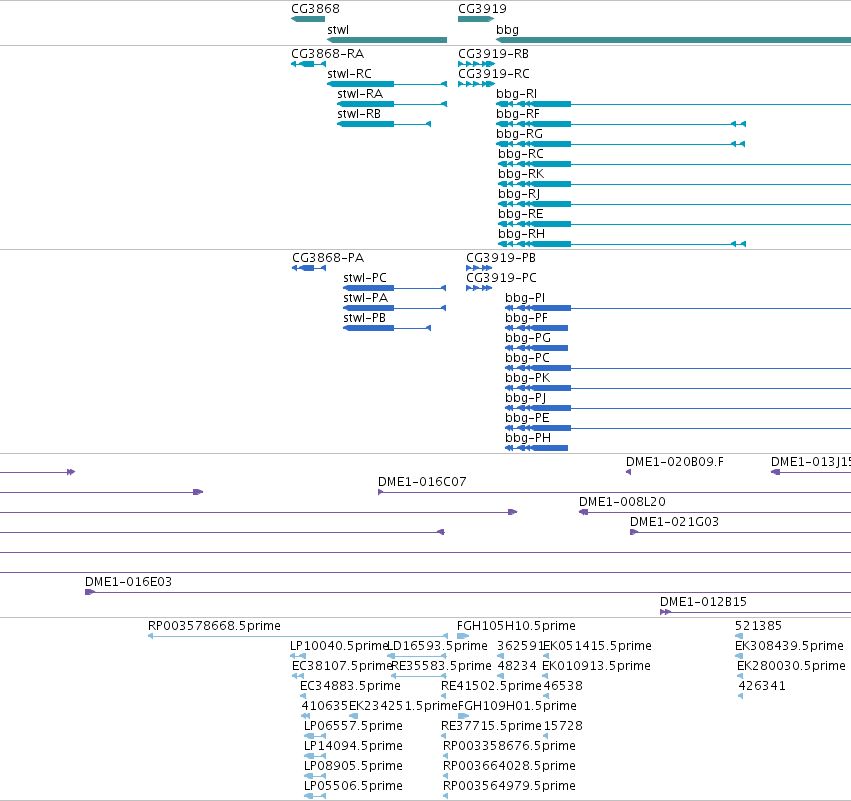
Task: Select the bbg-PE protein
Action: [x=678, y=428]
